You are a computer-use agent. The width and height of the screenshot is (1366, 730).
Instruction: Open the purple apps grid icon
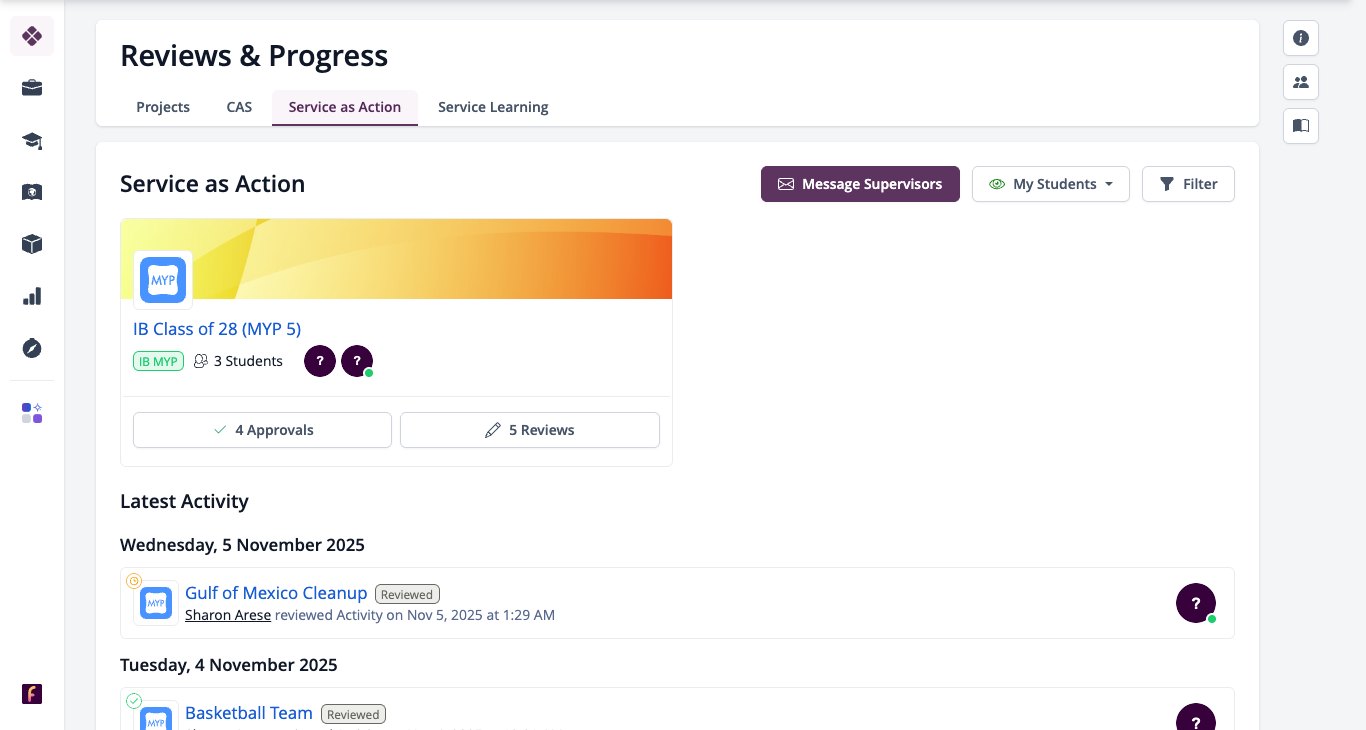32,413
